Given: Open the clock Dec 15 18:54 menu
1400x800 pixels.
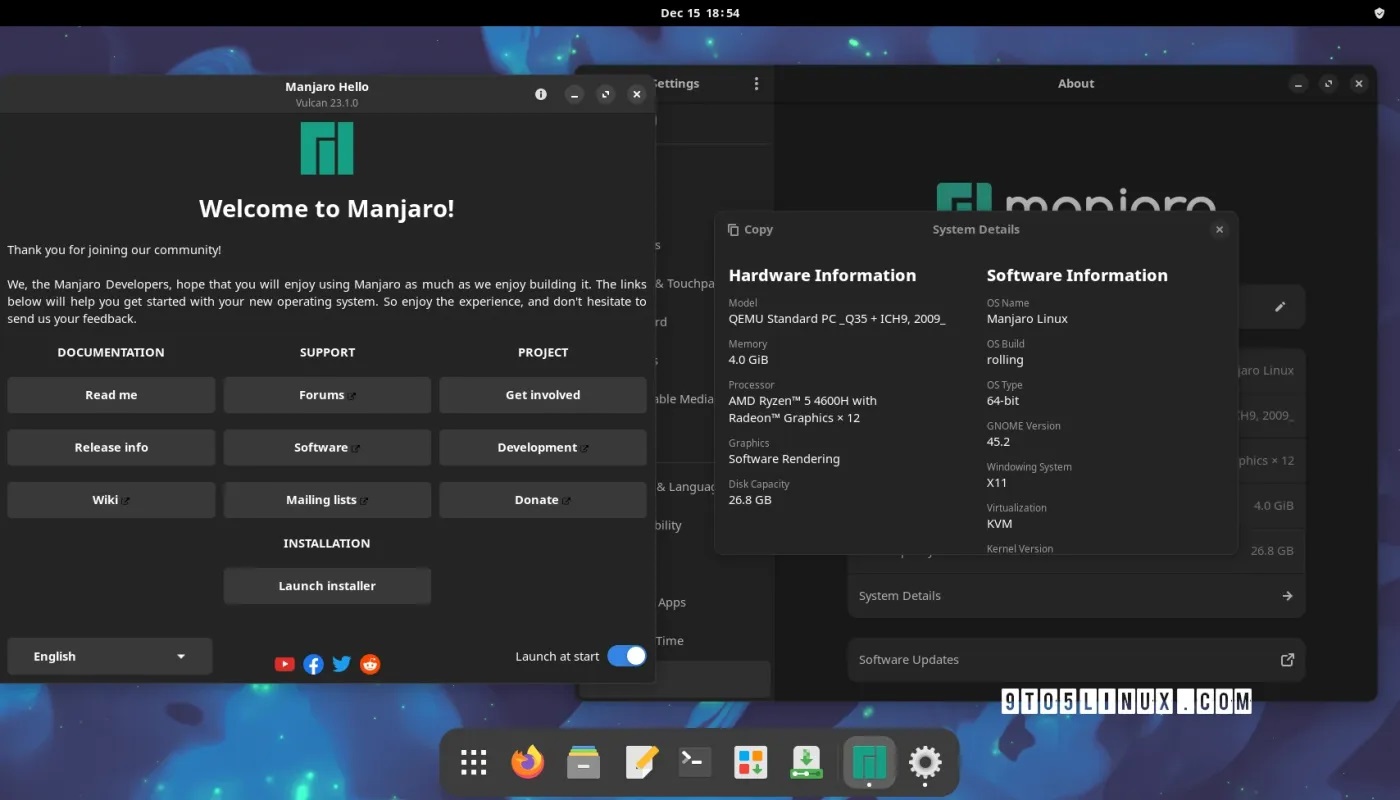Looking at the screenshot, I should (x=700, y=13).
